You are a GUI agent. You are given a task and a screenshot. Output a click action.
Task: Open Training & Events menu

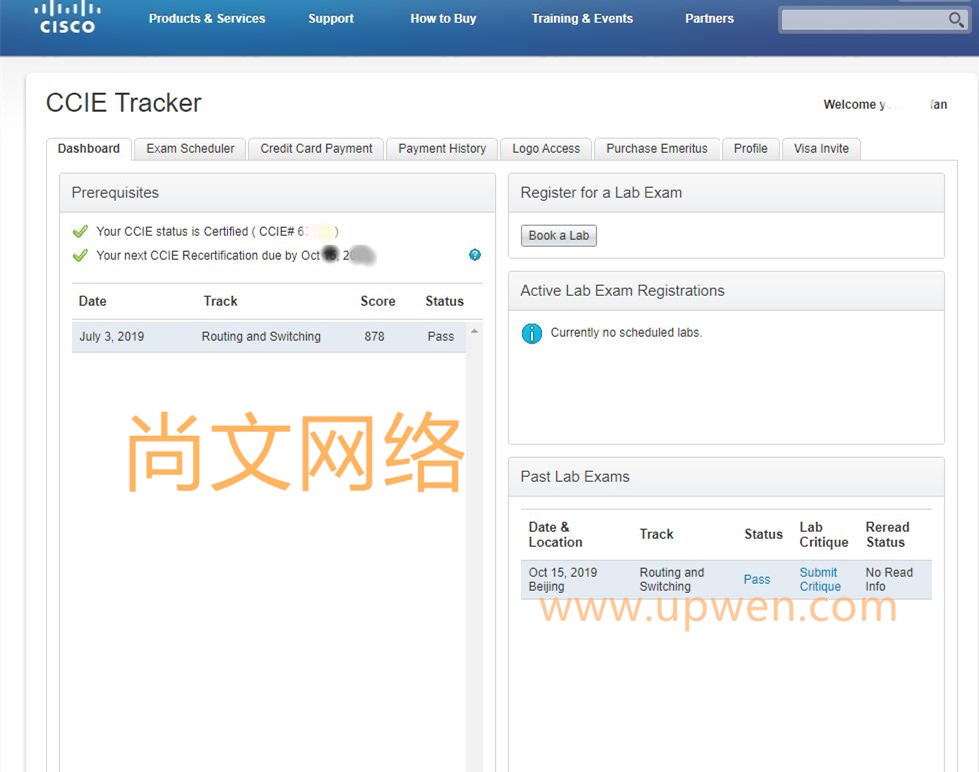pyautogui.click(x=582, y=19)
